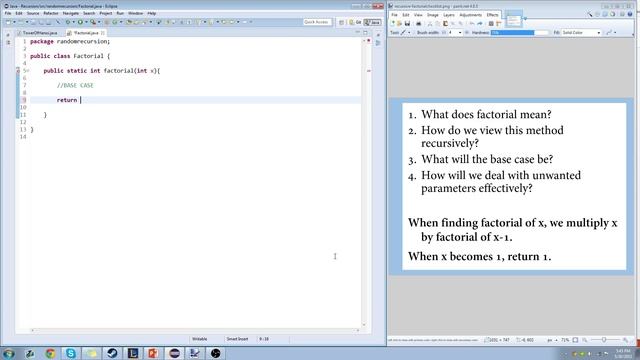This screenshot has width=640, height=360.
Task: Collapse the factorial method fold marker at line 5
Action: click(x=28, y=71)
